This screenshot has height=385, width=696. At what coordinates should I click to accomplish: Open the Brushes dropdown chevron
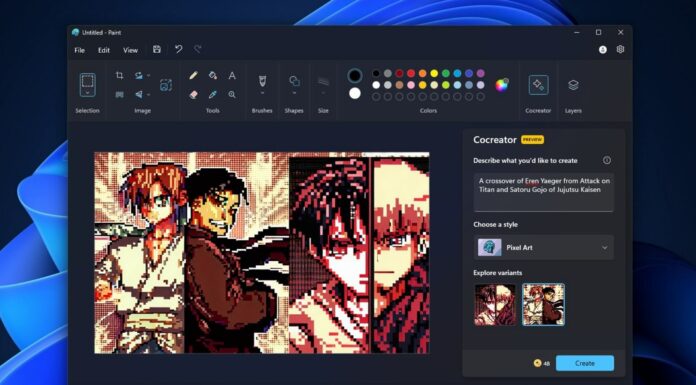tap(262, 93)
